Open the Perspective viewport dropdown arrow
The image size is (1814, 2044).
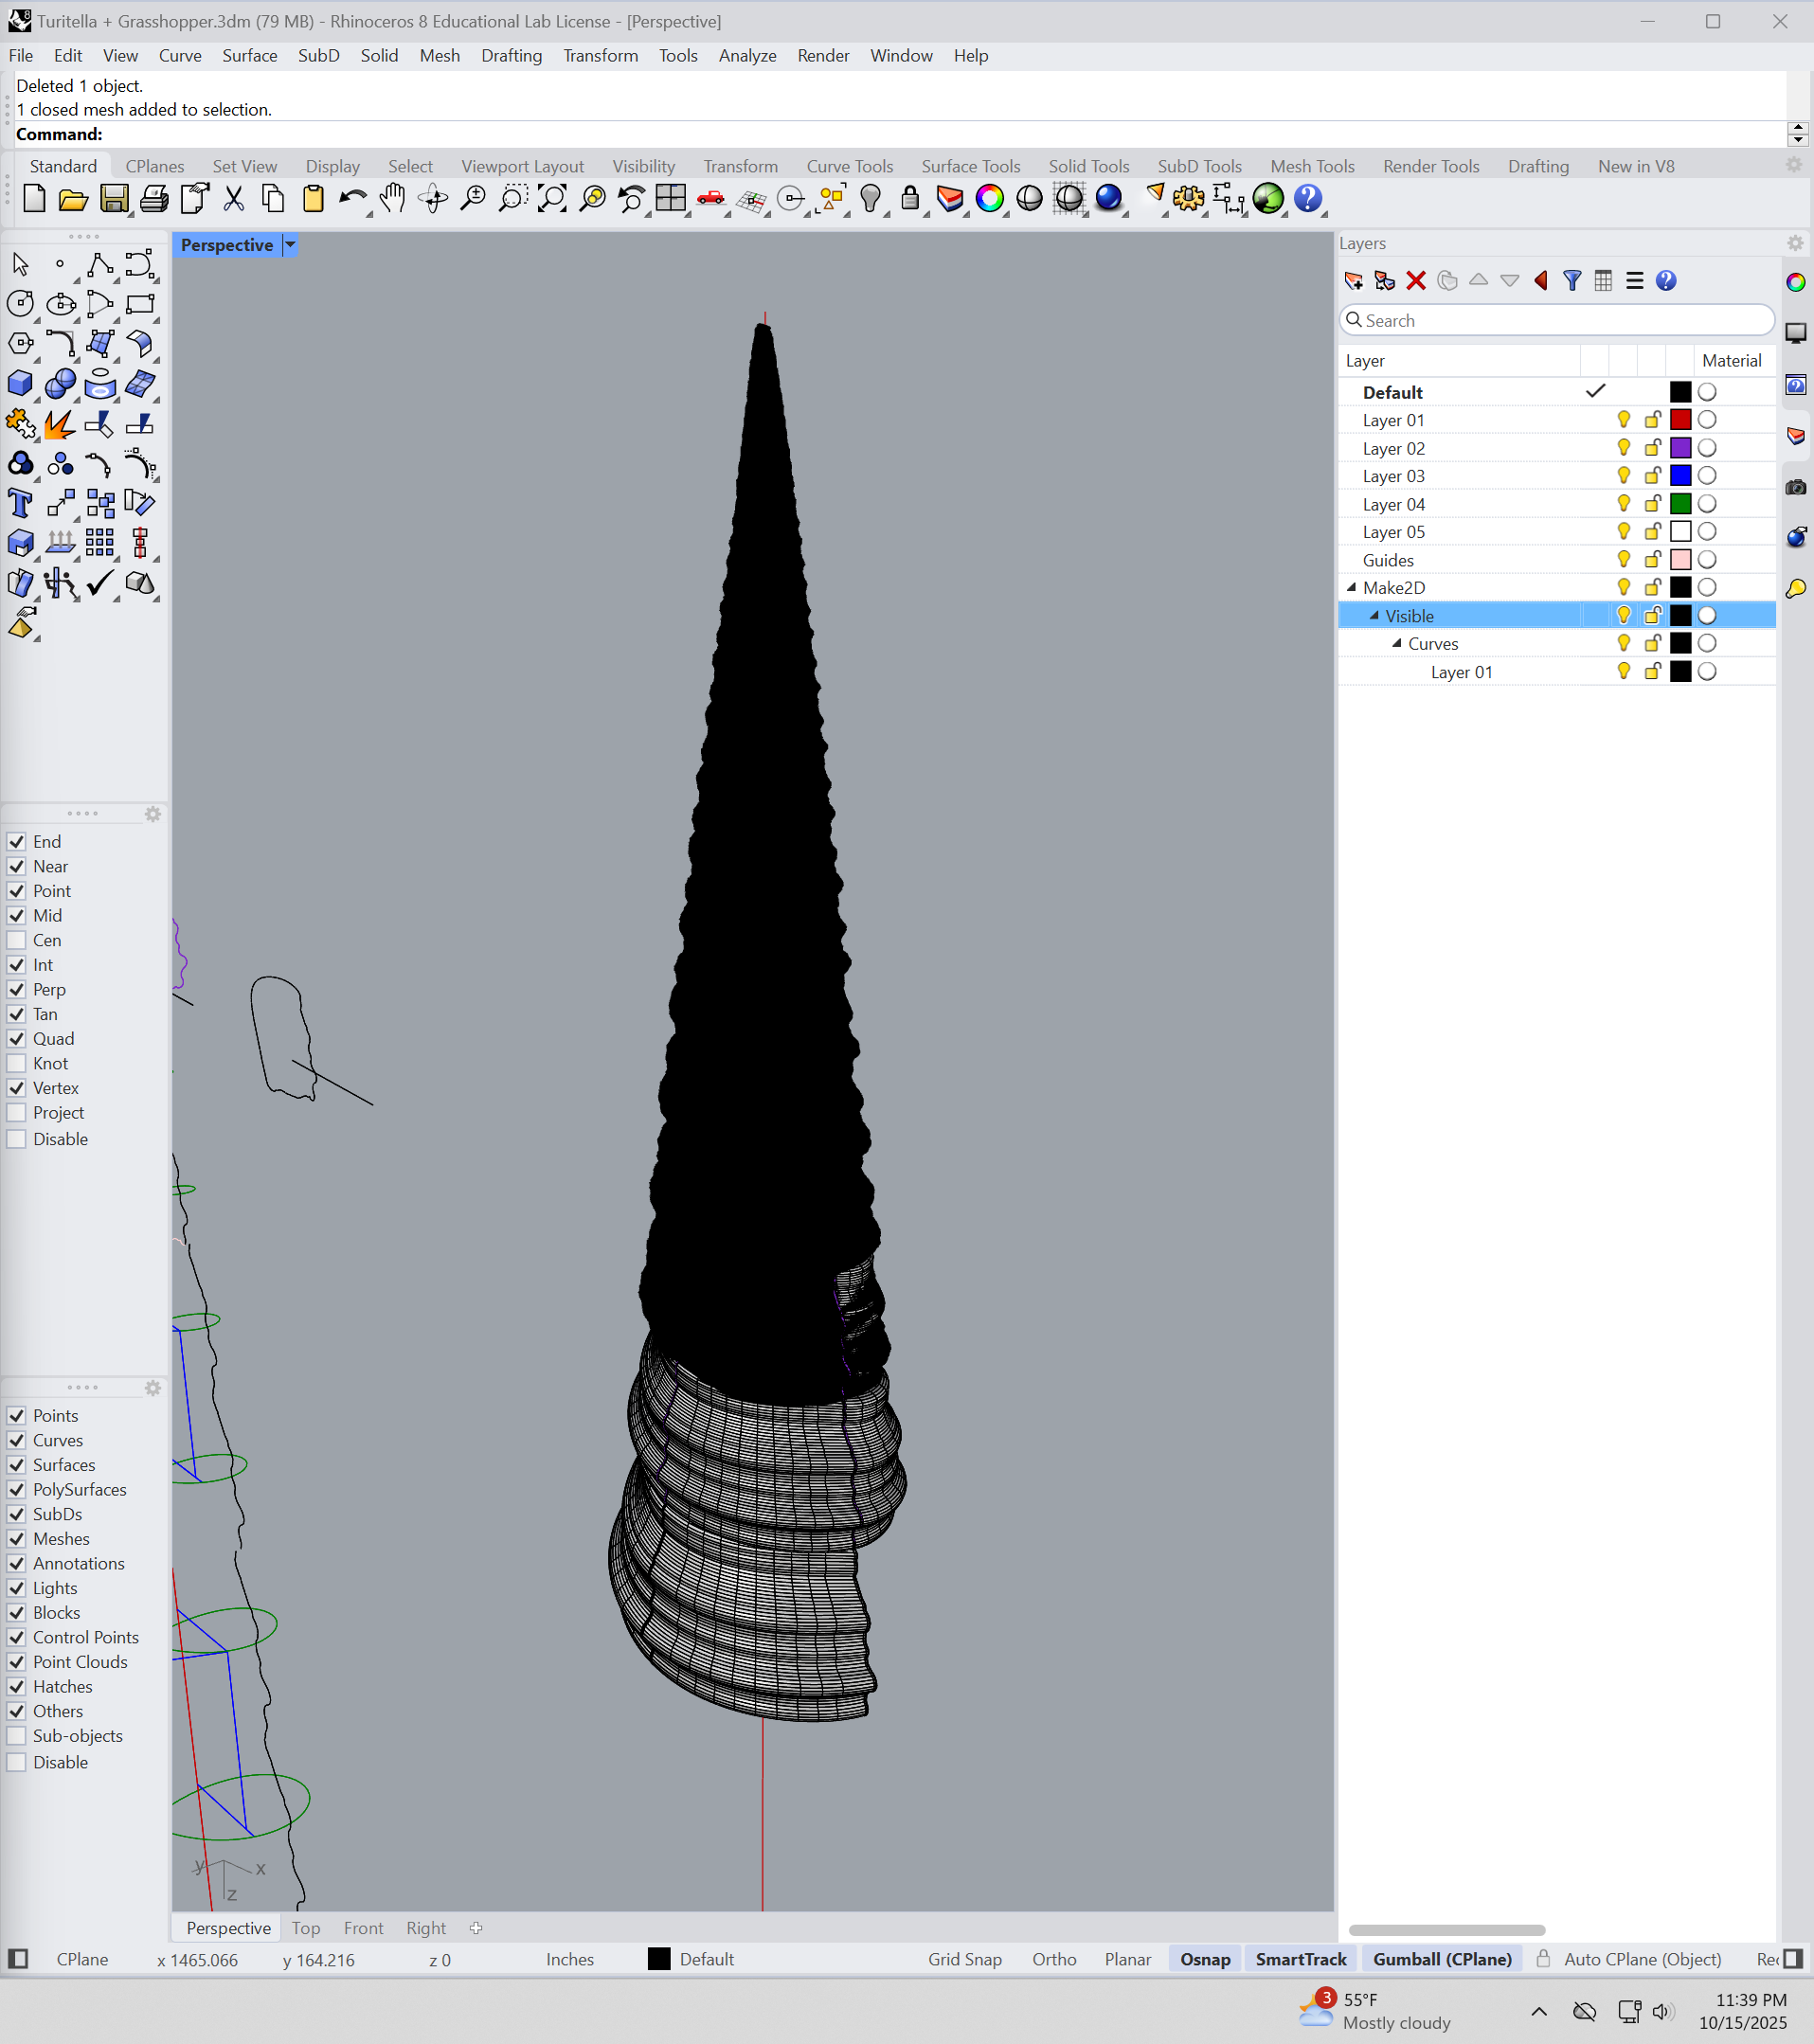pyautogui.click(x=290, y=245)
